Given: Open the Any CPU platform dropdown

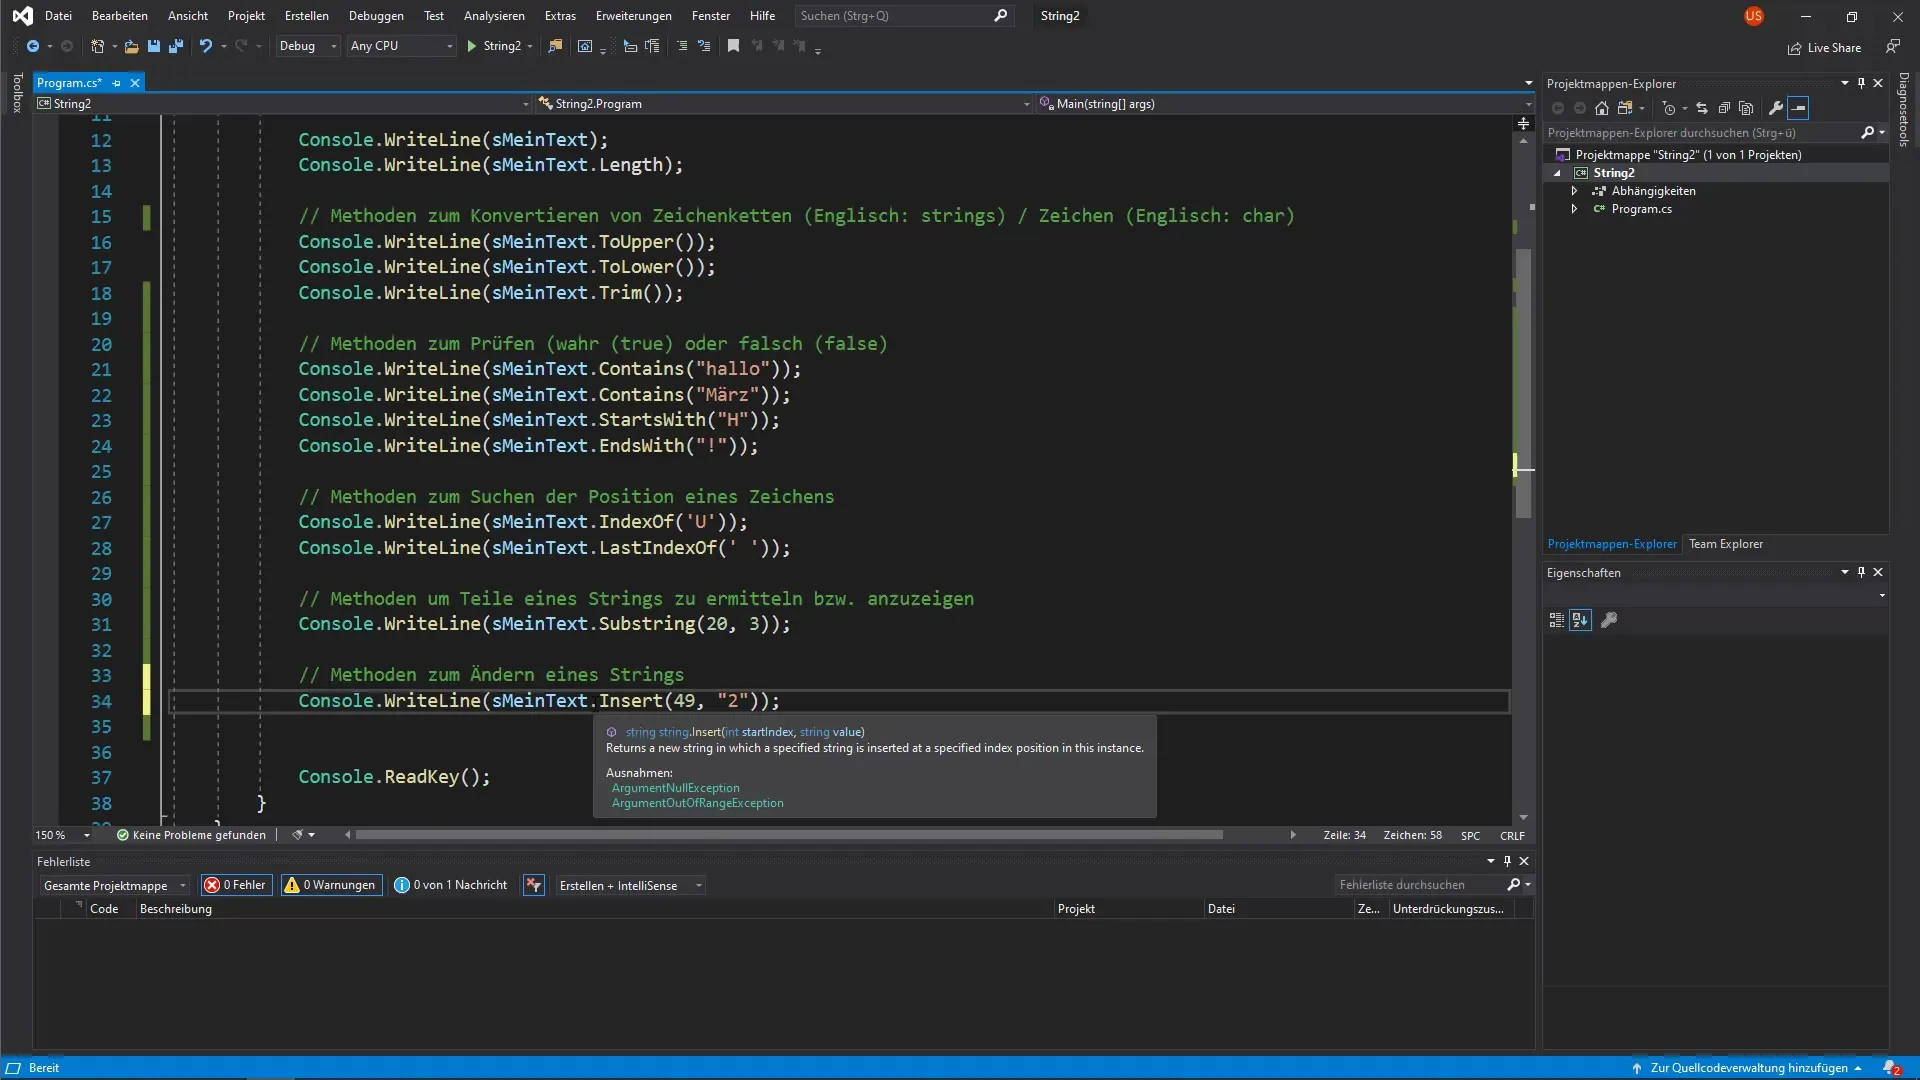Looking at the screenshot, I should pyautogui.click(x=401, y=46).
